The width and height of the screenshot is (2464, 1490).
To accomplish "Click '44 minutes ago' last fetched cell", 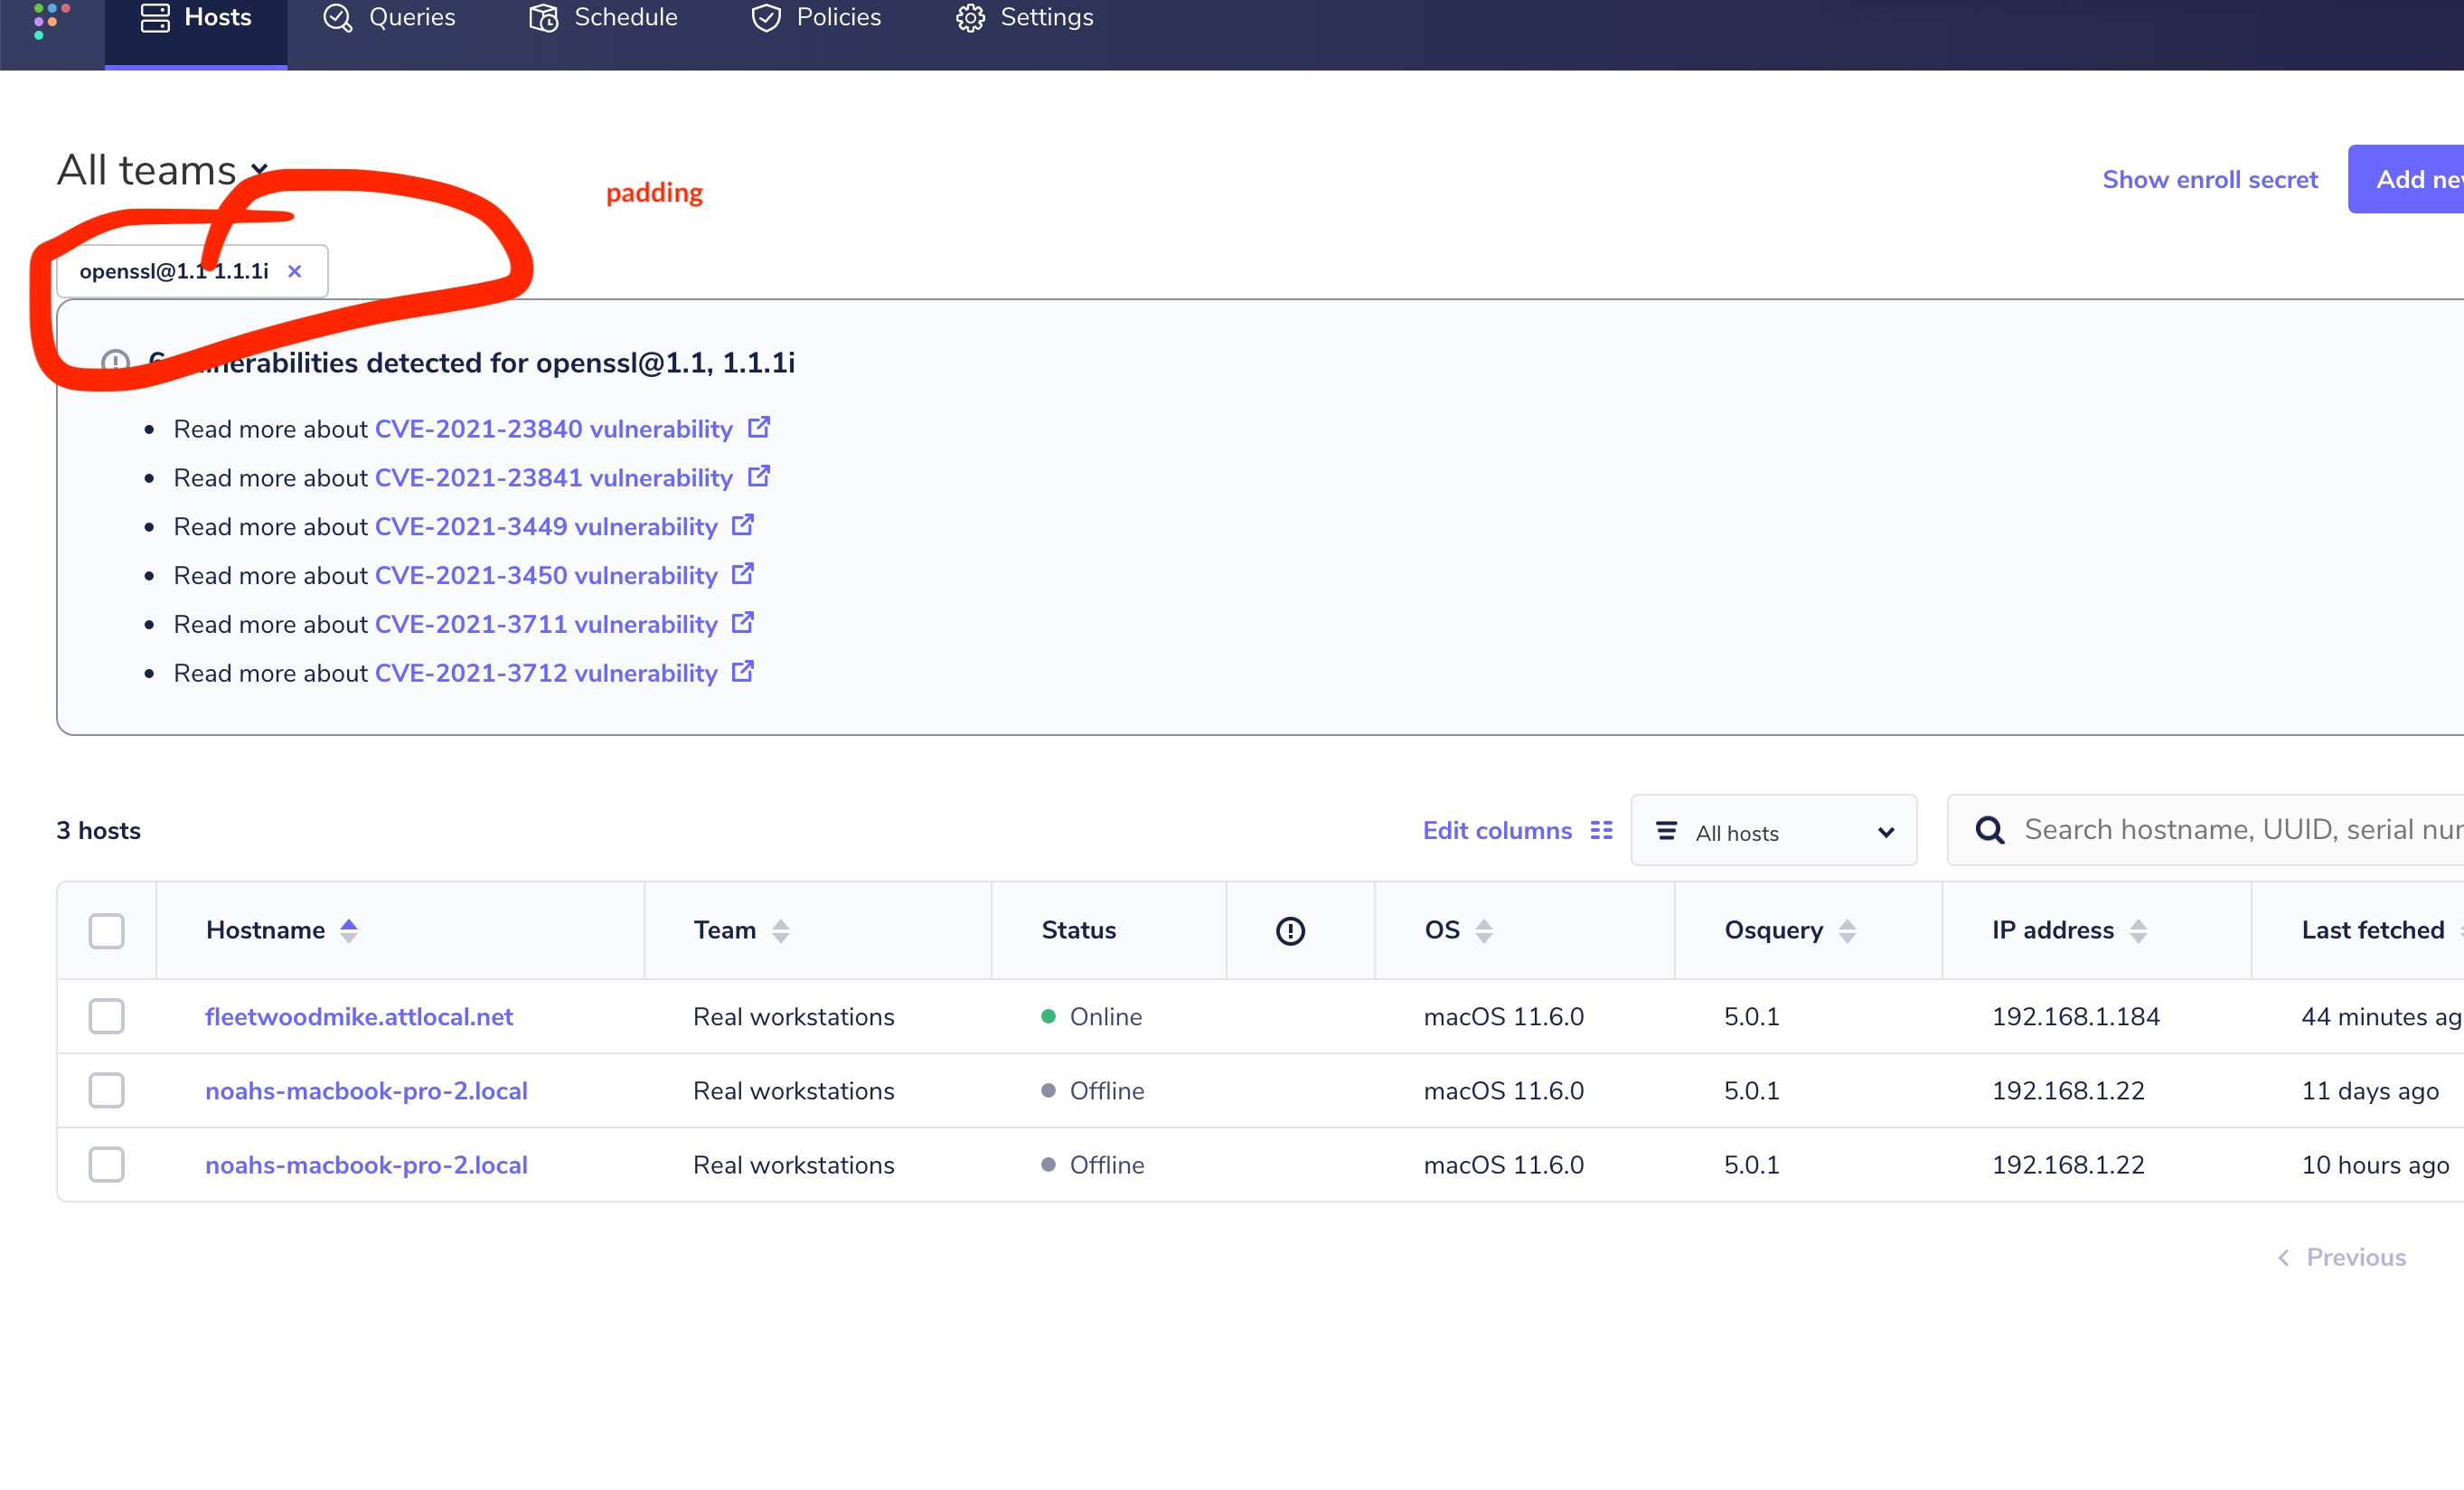I will point(2381,1017).
